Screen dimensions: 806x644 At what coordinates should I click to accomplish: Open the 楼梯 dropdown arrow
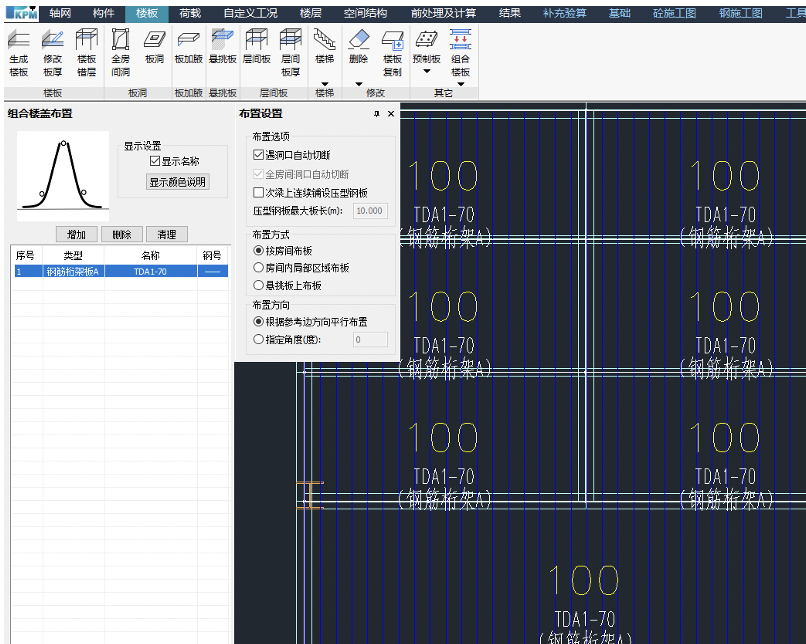pos(325,84)
